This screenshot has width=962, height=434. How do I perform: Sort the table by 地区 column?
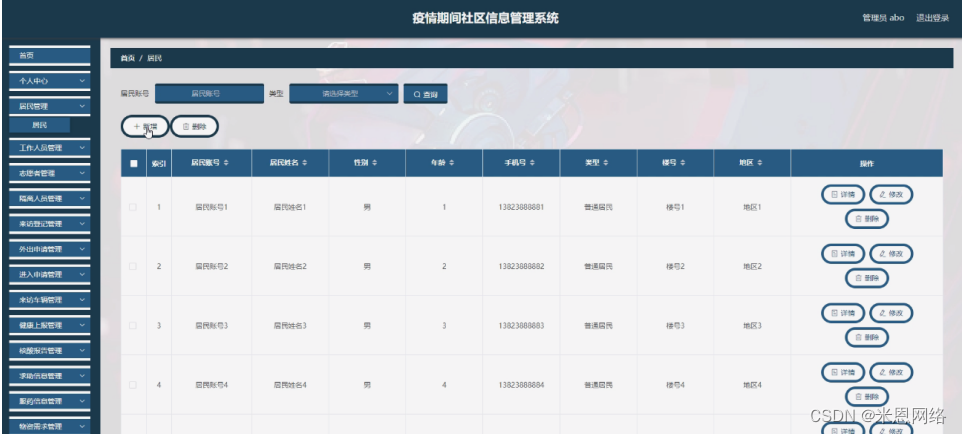[x=760, y=163]
